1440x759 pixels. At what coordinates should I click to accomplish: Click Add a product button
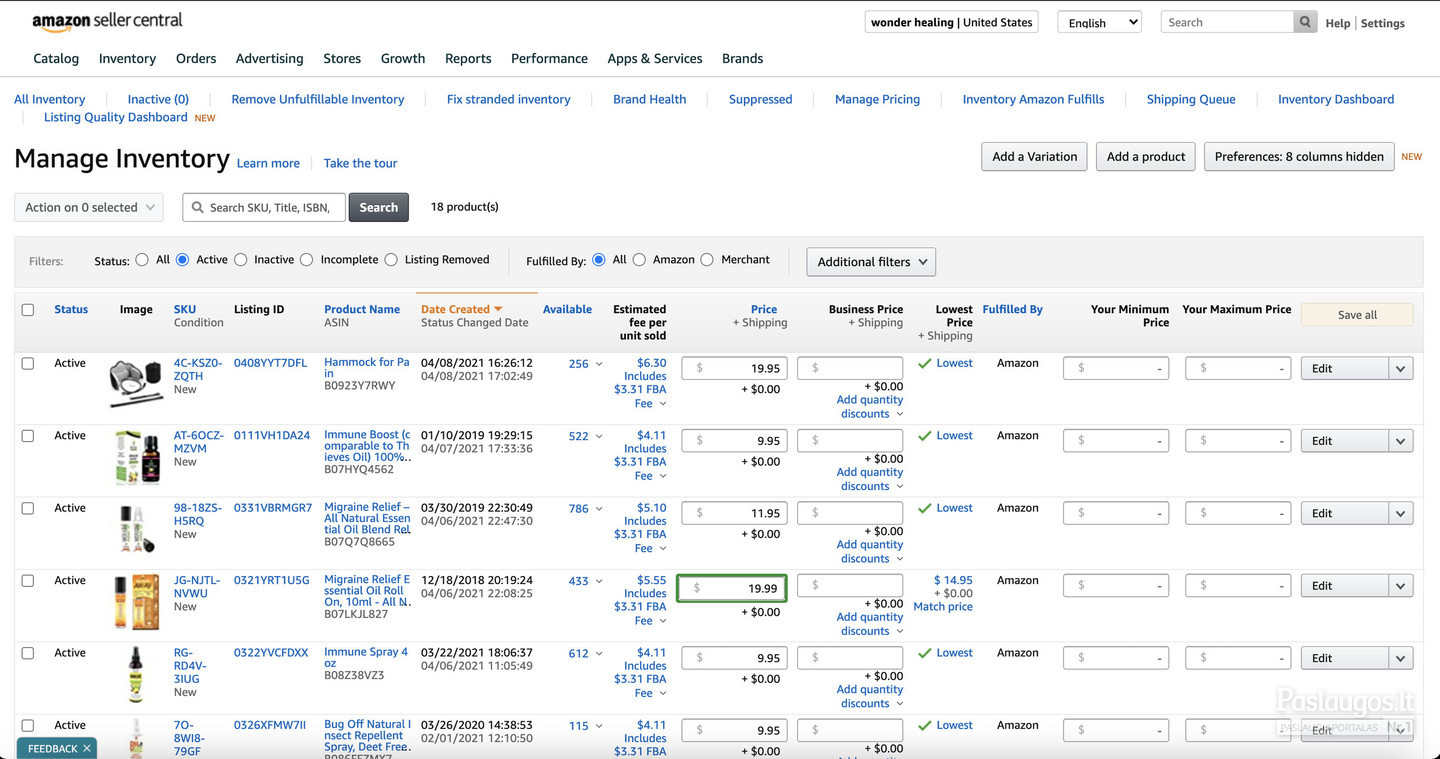(1146, 156)
